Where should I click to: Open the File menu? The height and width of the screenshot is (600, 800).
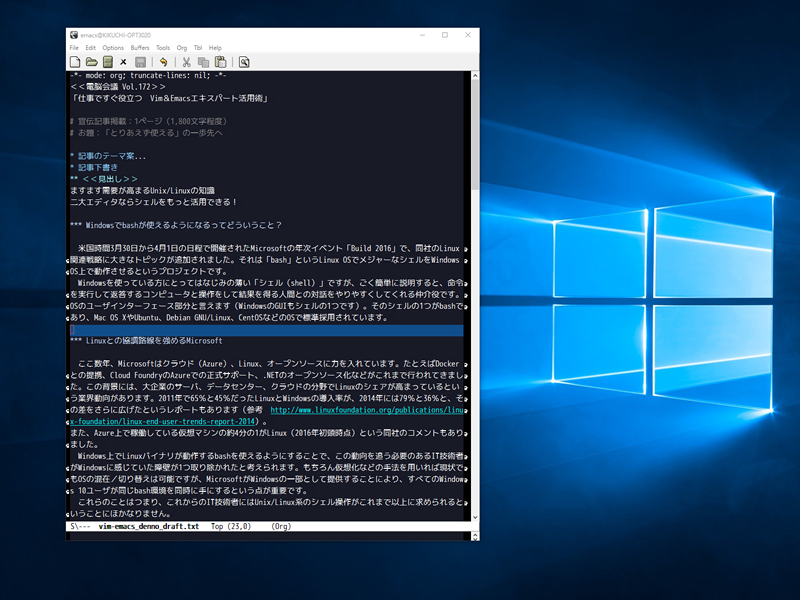(74, 48)
